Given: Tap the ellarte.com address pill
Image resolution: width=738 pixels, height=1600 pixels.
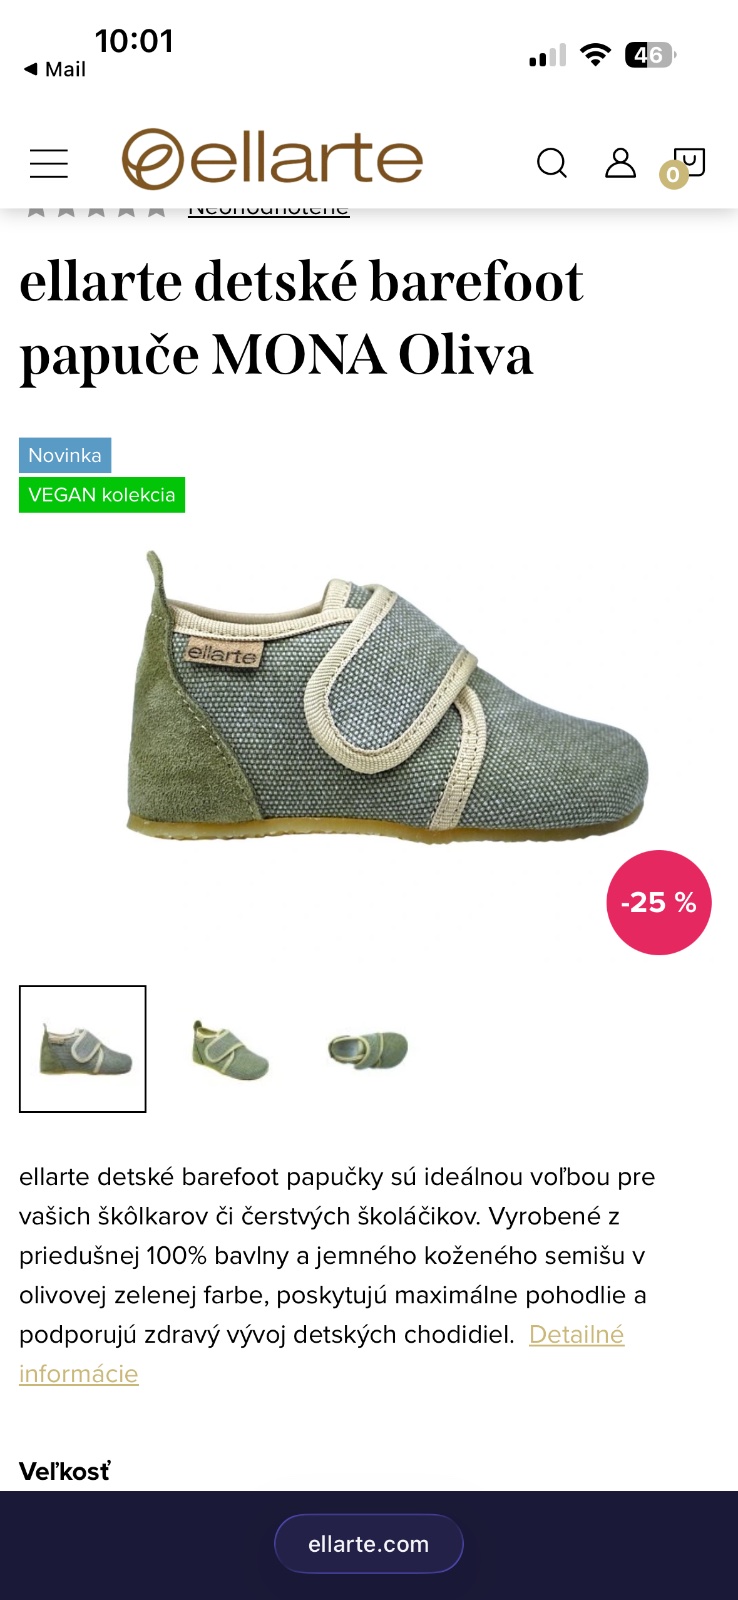Looking at the screenshot, I should coord(368,1544).
